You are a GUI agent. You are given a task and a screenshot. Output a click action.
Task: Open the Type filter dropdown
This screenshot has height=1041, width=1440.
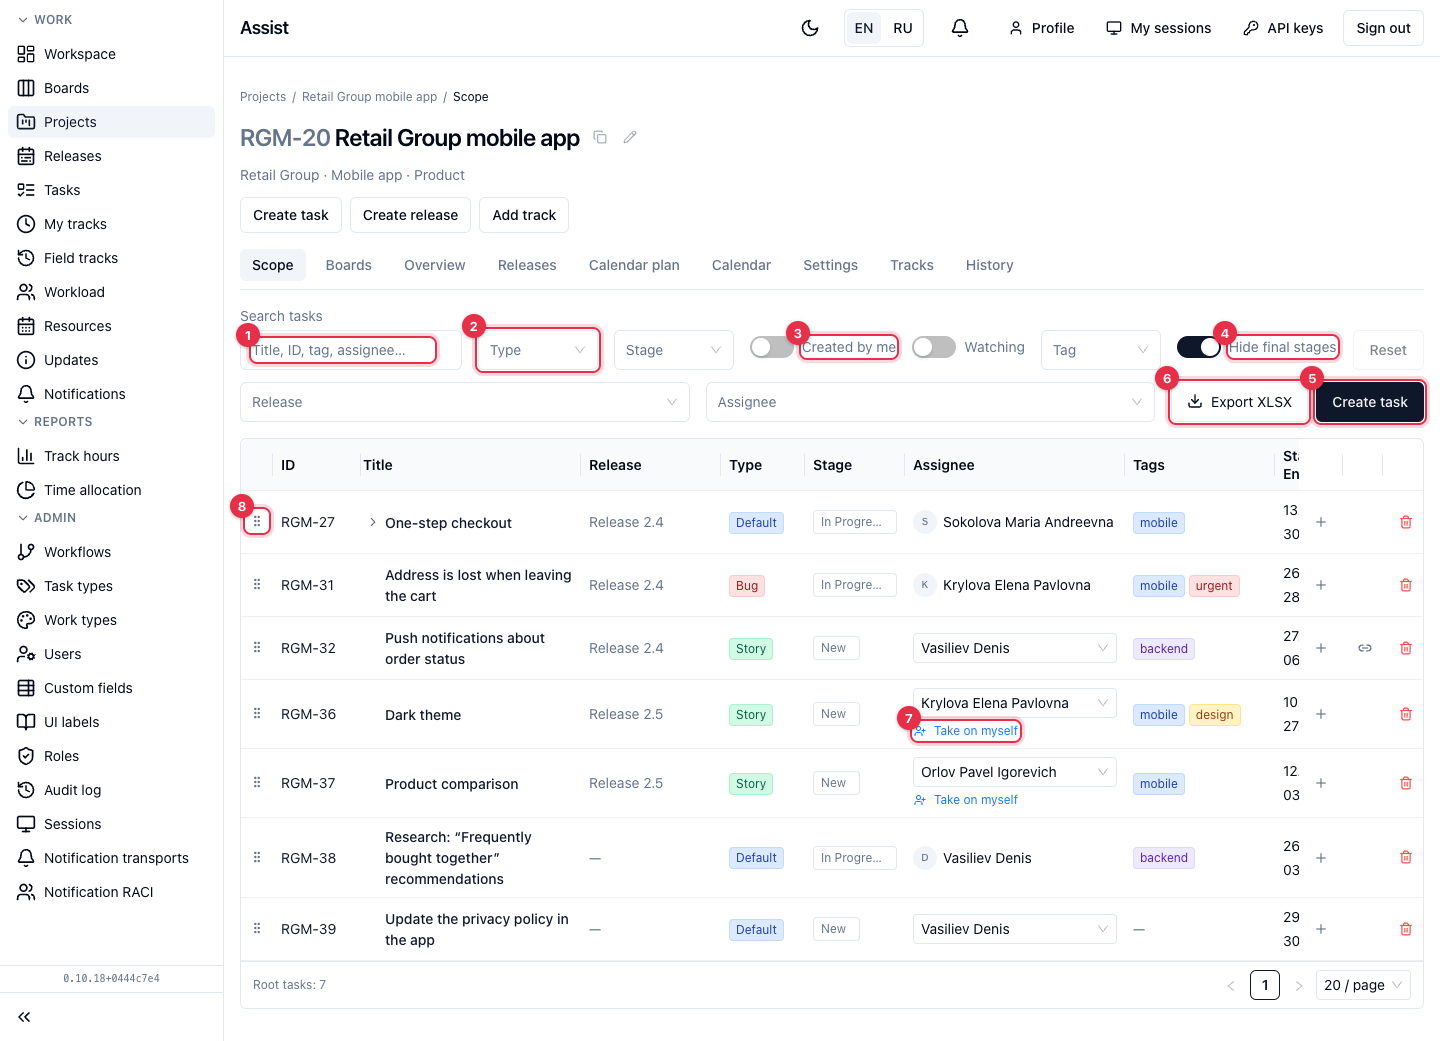pos(538,350)
